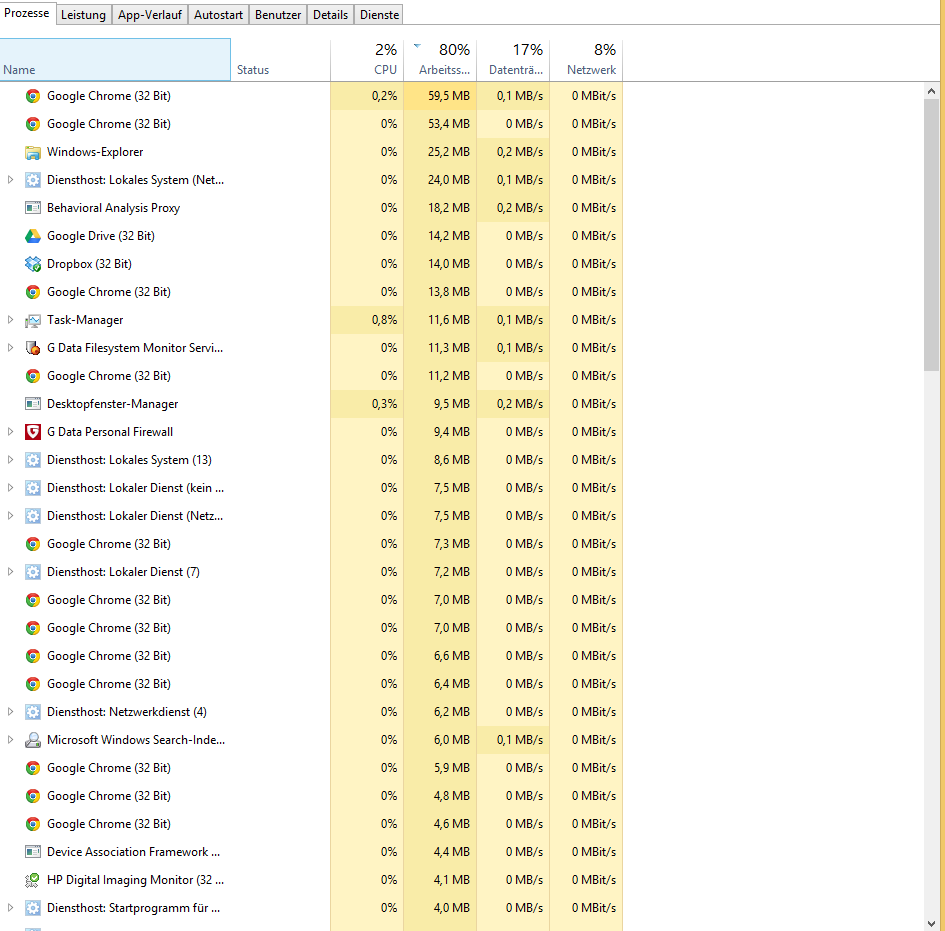This screenshot has height=931, width=945.
Task: Click the gear icon of Diensthost: Netzwerkdienst (4)
Action: tap(33, 712)
